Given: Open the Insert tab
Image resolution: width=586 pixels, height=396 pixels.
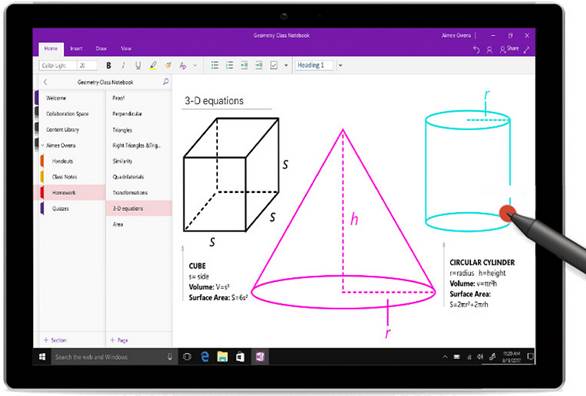Looking at the screenshot, I should pyautogui.click(x=76, y=49).
